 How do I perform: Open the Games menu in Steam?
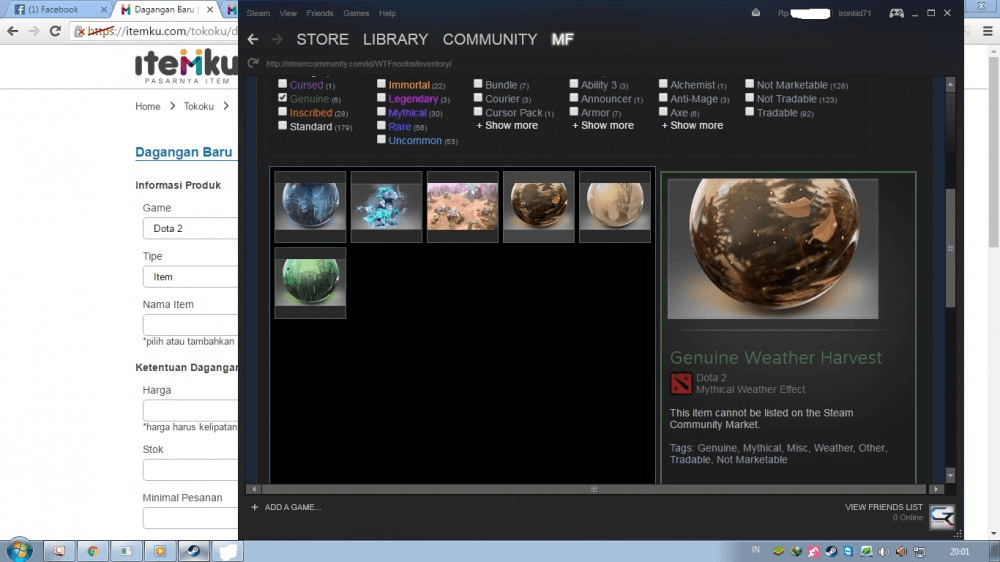[356, 13]
